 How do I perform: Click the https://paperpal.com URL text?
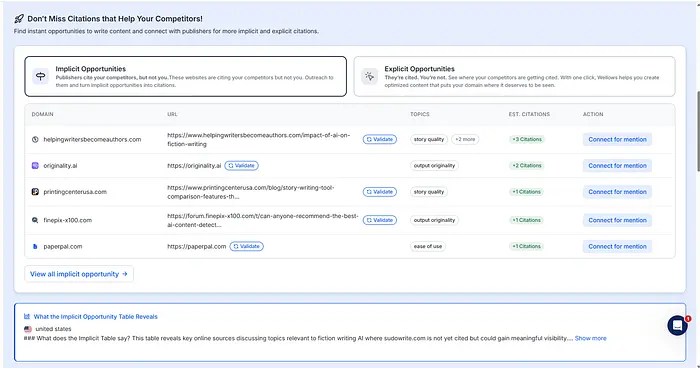197,247
